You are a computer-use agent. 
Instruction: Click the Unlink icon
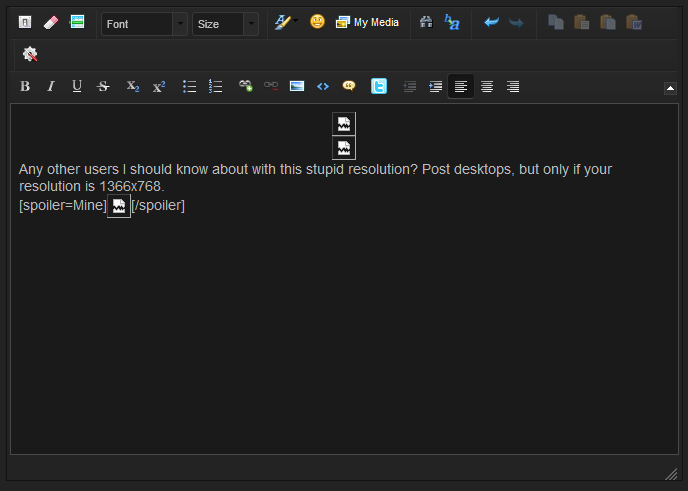coord(271,86)
